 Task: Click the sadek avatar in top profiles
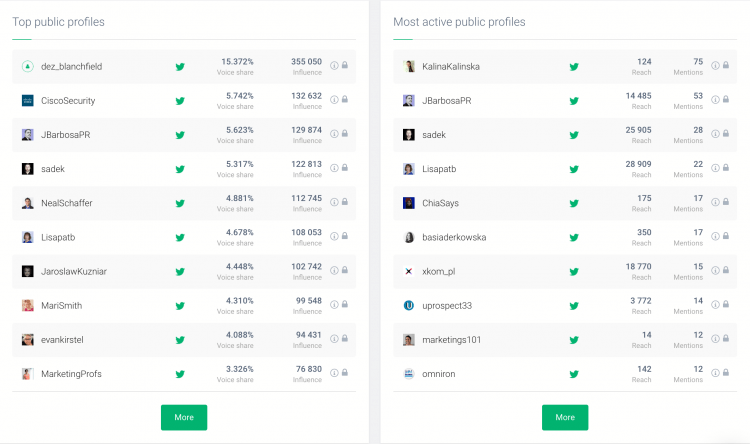(28, 169)
